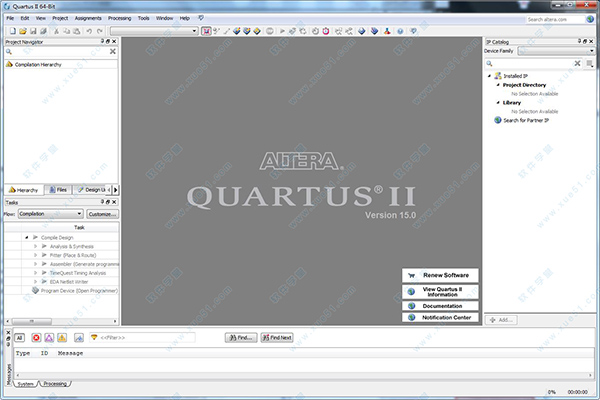
Task: Click View Quartus II Information button
Action: (440, 292)
